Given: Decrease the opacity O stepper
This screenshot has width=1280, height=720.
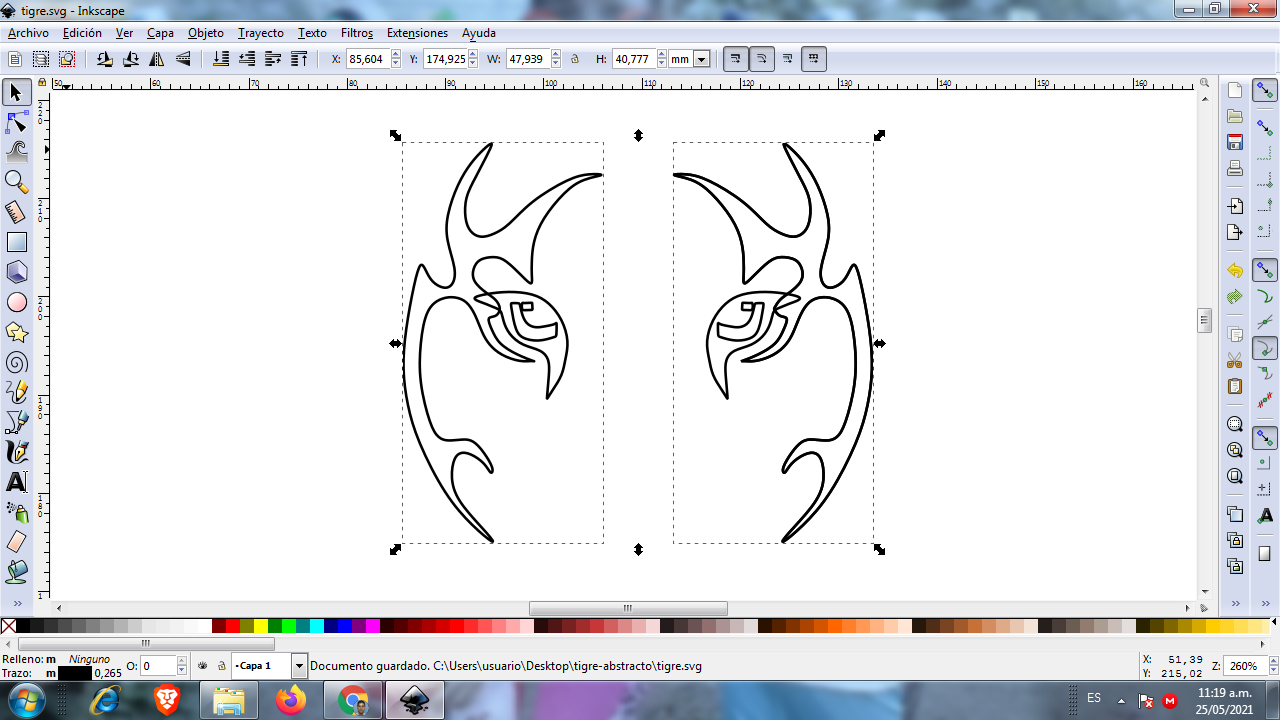Looking at the screenshot, I should (x=181, y=670).
